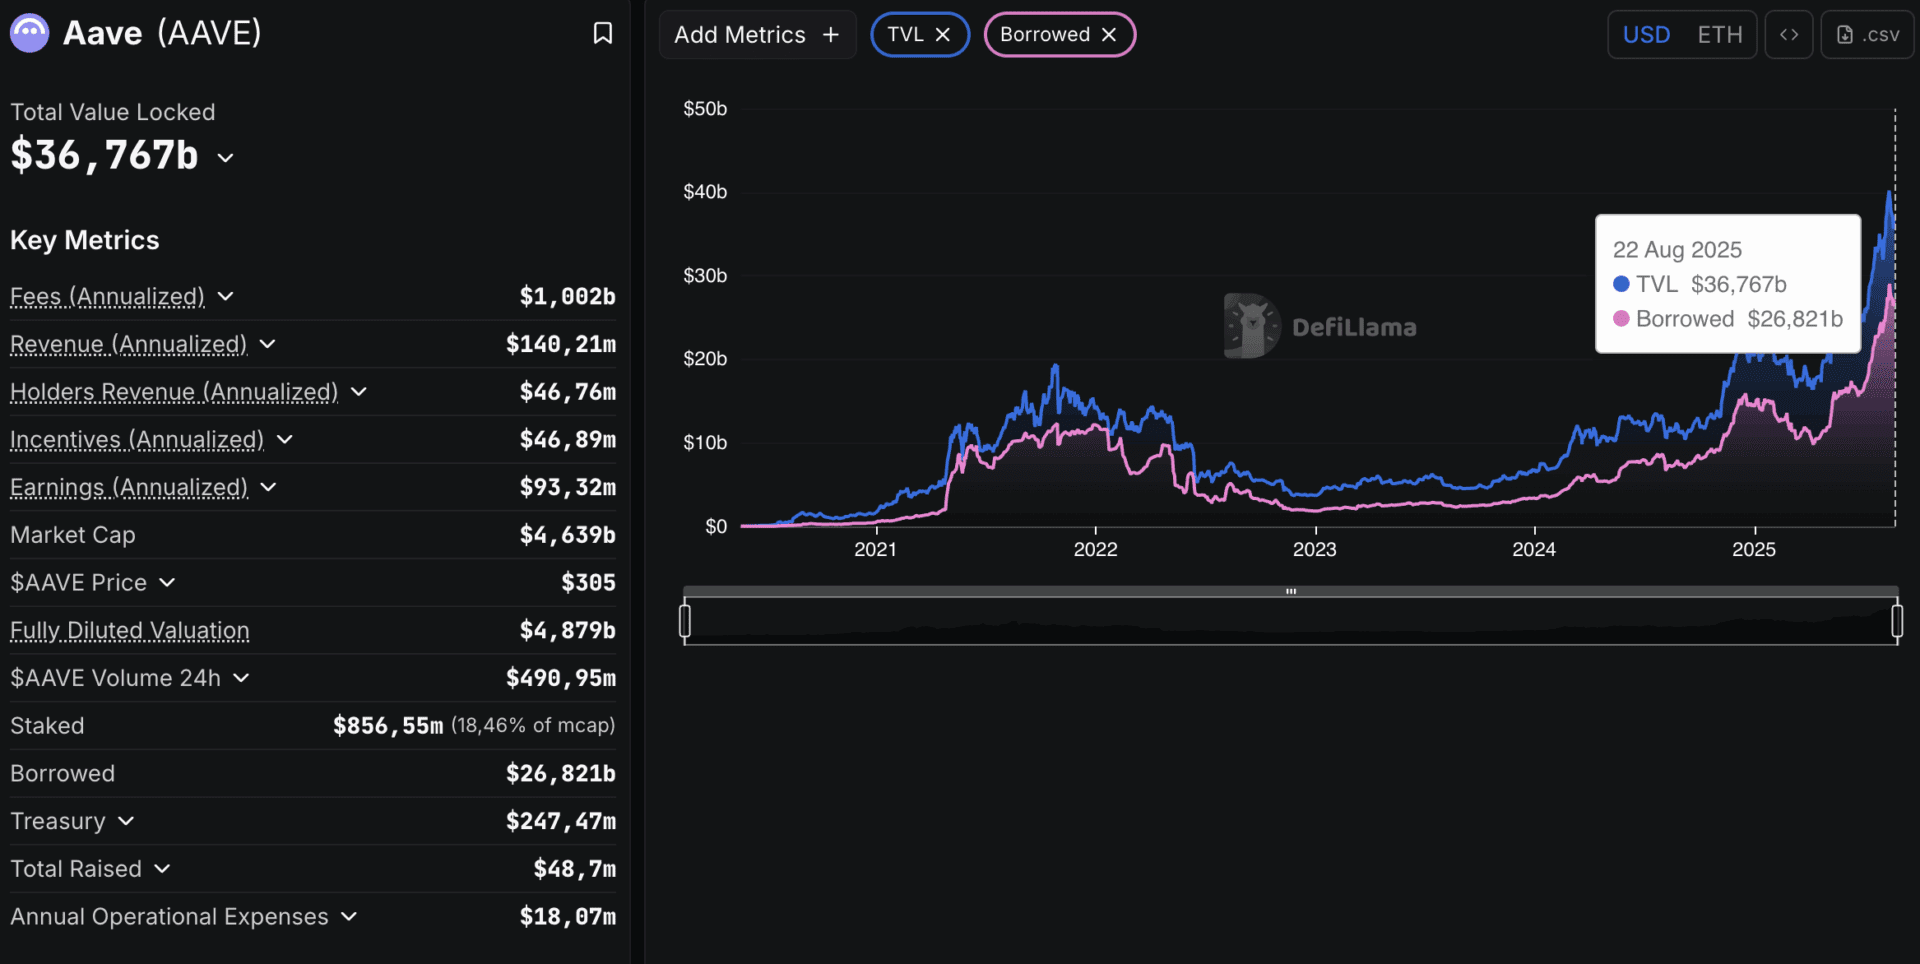Click the $AAVE Price value $305
Screen dimensions: 1920x964
tap(588, 582)
